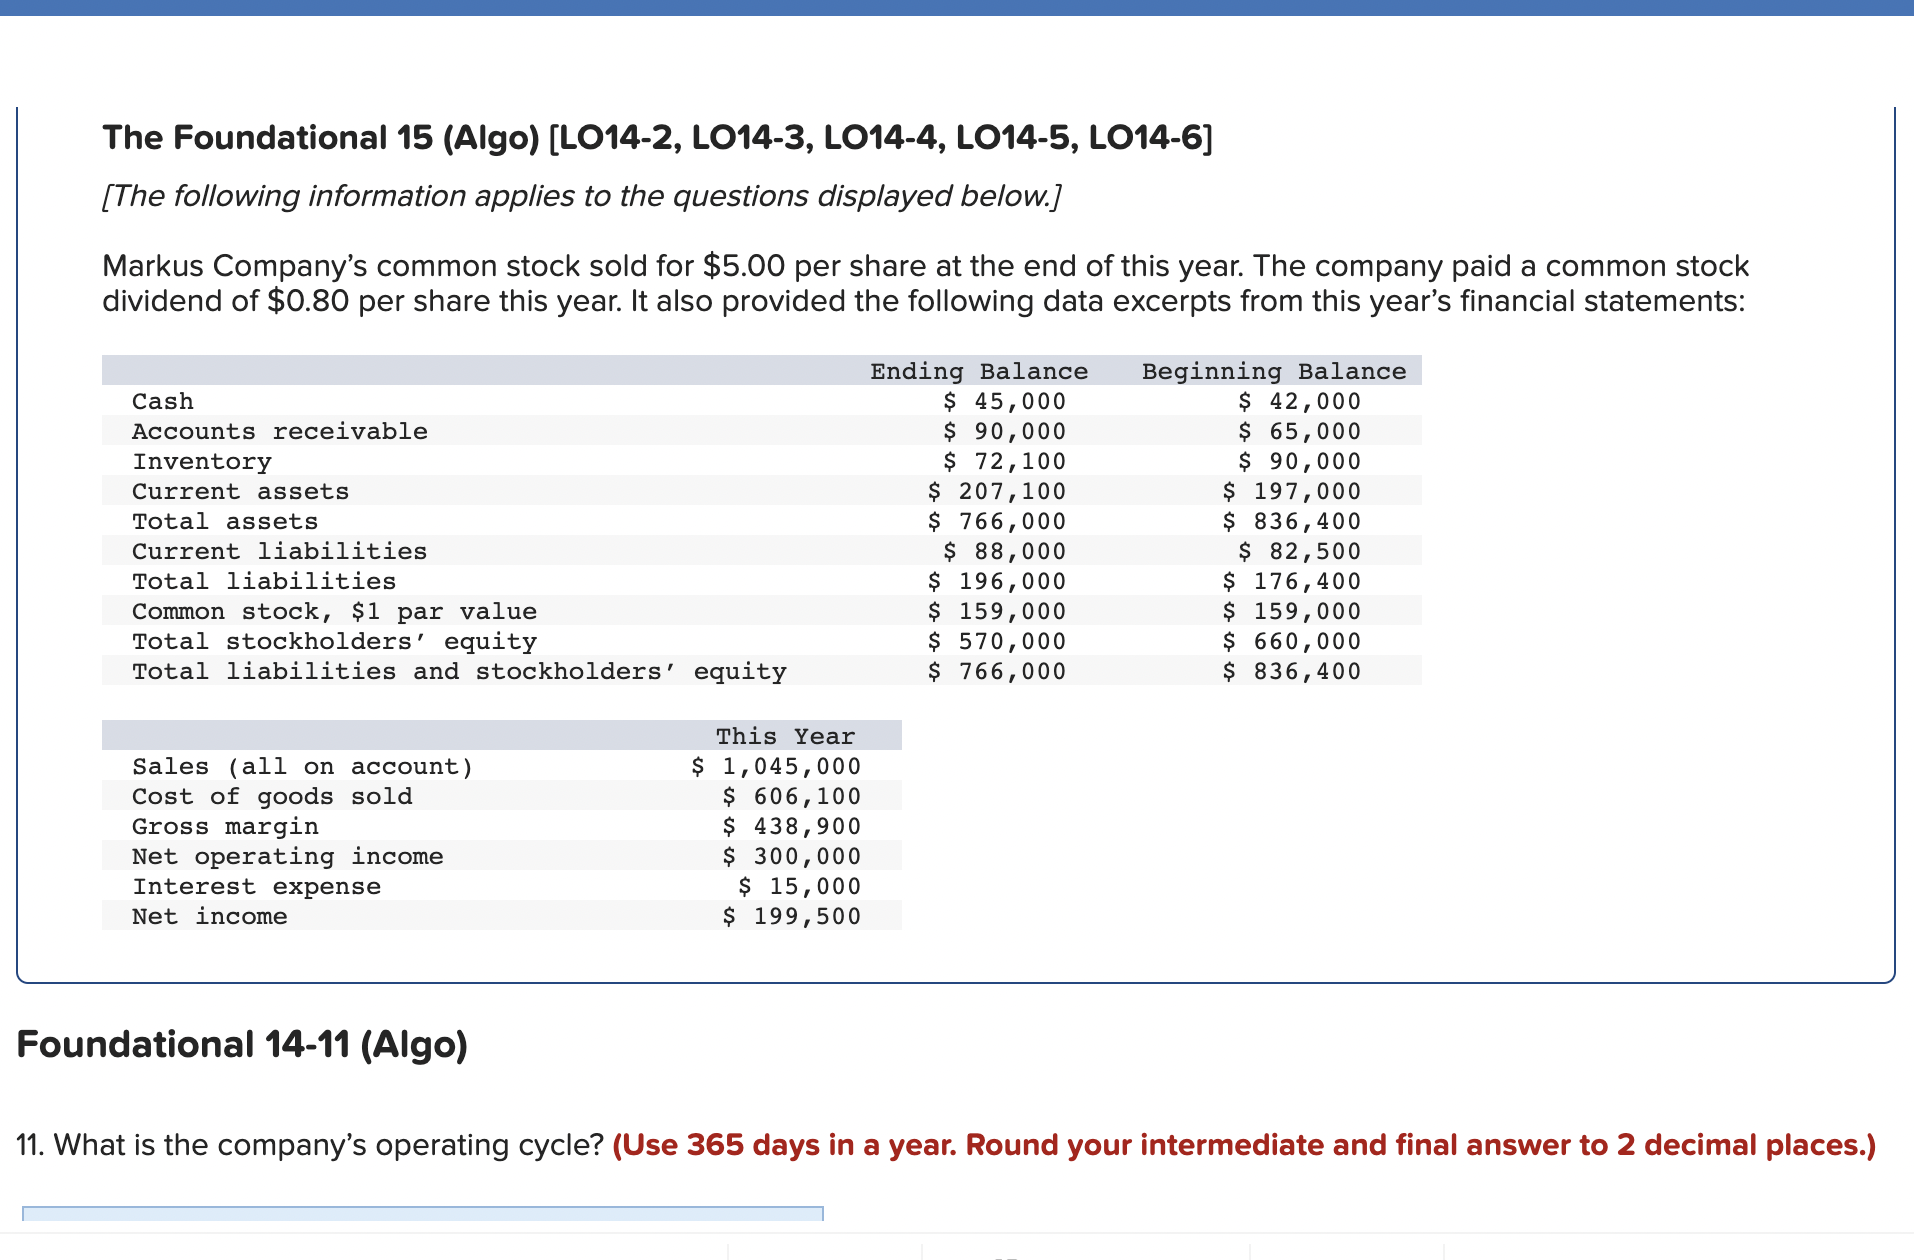1914x1260 pixels.
Task: Click the Net operating income value $300,000
Action: tap(792, 856)
